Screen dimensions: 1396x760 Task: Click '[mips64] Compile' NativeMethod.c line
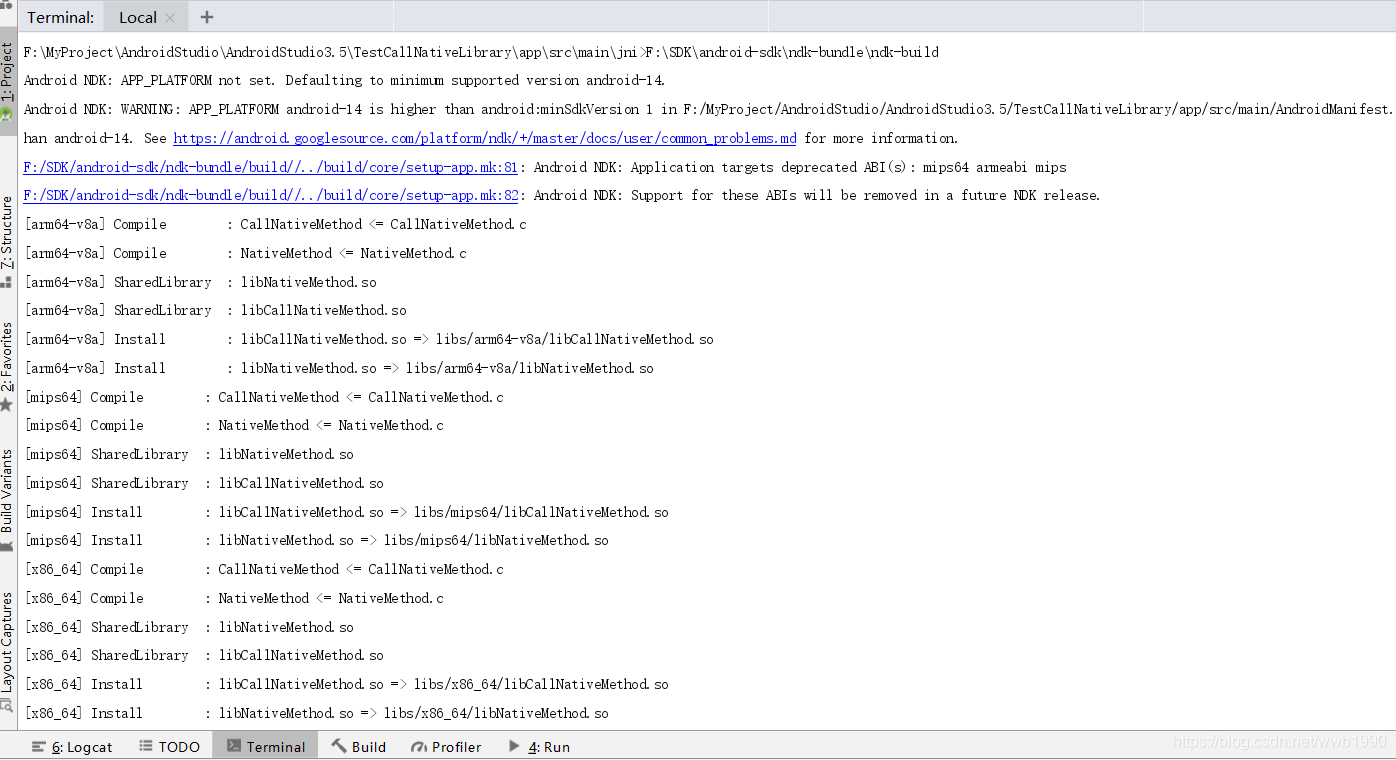[x=234, y=425]
